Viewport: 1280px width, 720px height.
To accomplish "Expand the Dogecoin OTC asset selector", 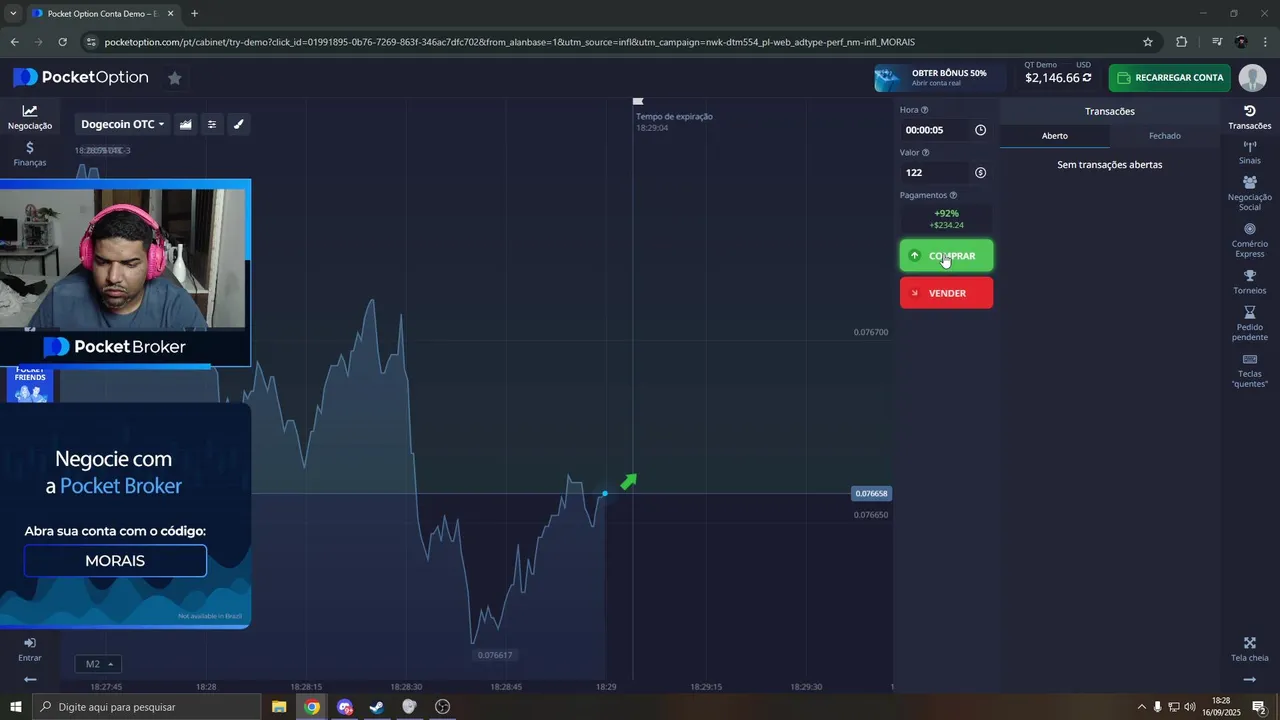I will click(x=122, y=124).
